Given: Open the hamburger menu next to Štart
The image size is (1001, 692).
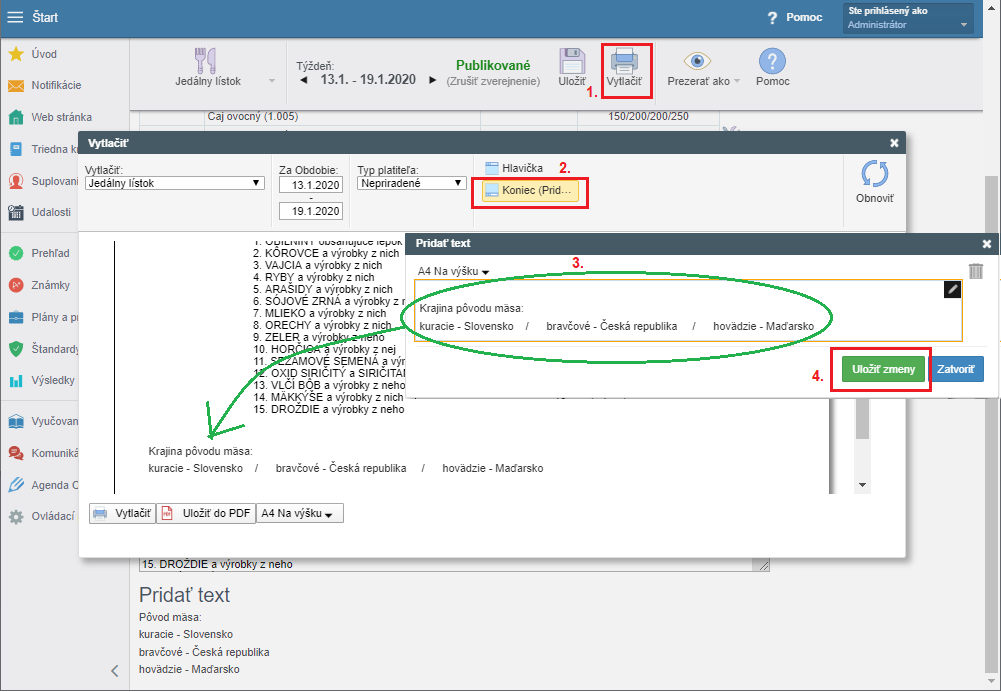Looking at the screenshot, I should [15, 17].
